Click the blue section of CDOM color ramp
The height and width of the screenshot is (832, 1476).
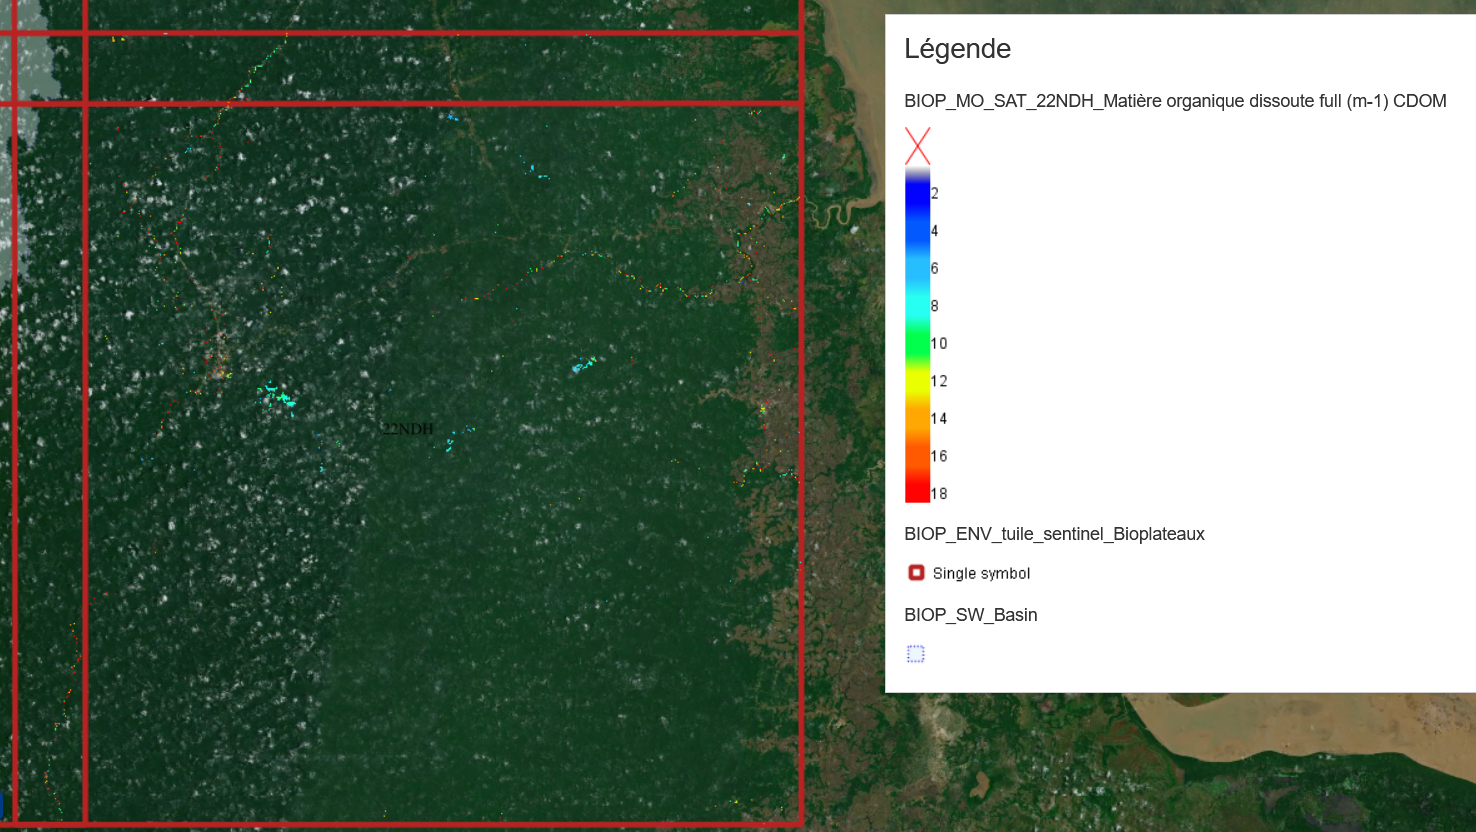pos(917,215)
